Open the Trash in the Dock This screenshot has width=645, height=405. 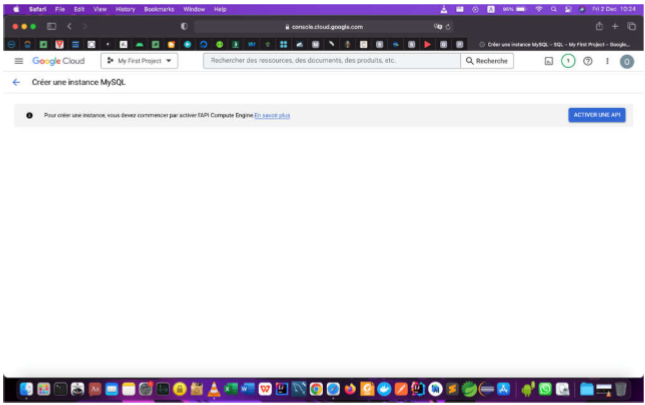pos(621,389)
